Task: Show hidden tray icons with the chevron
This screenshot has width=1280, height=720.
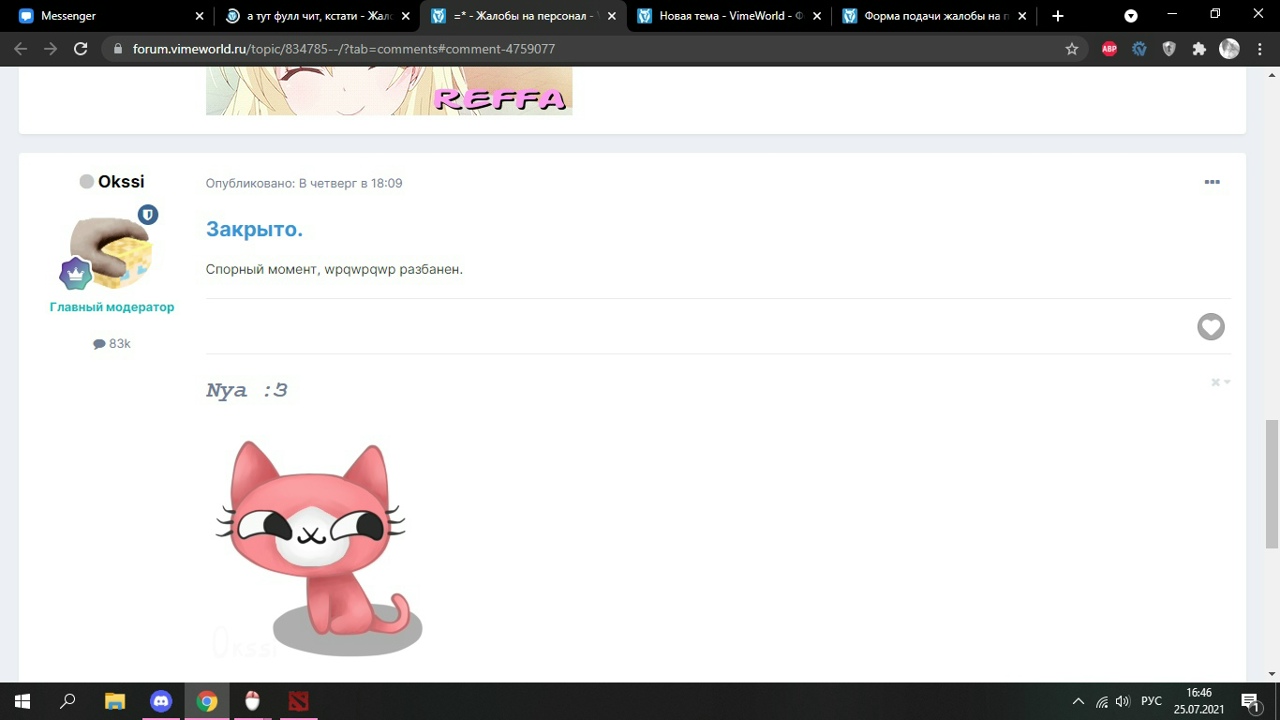Action: point(1078,701)
